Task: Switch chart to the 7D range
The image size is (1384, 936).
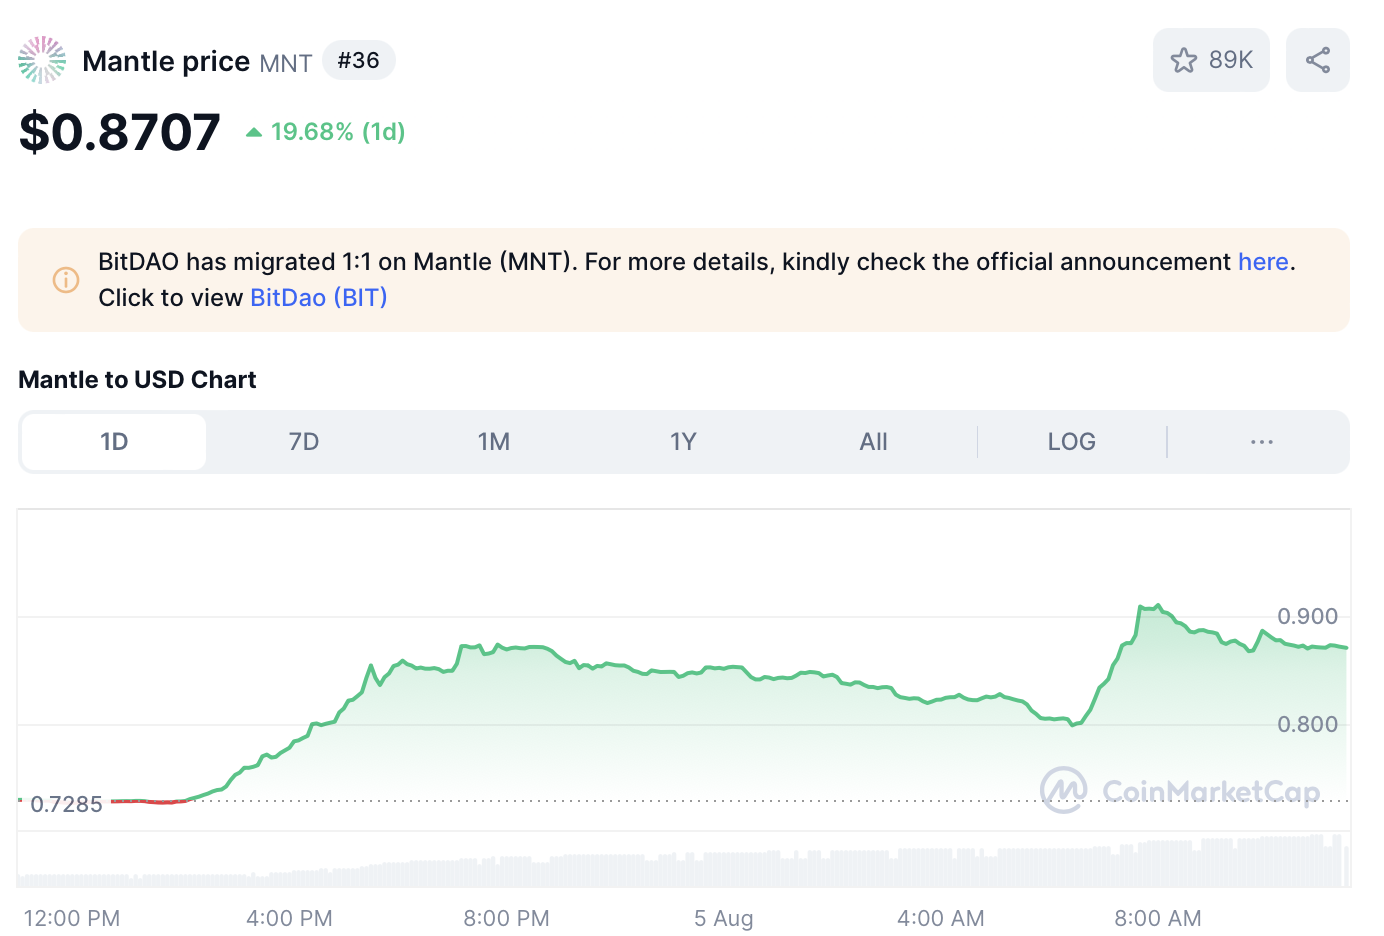Action: 304,442
